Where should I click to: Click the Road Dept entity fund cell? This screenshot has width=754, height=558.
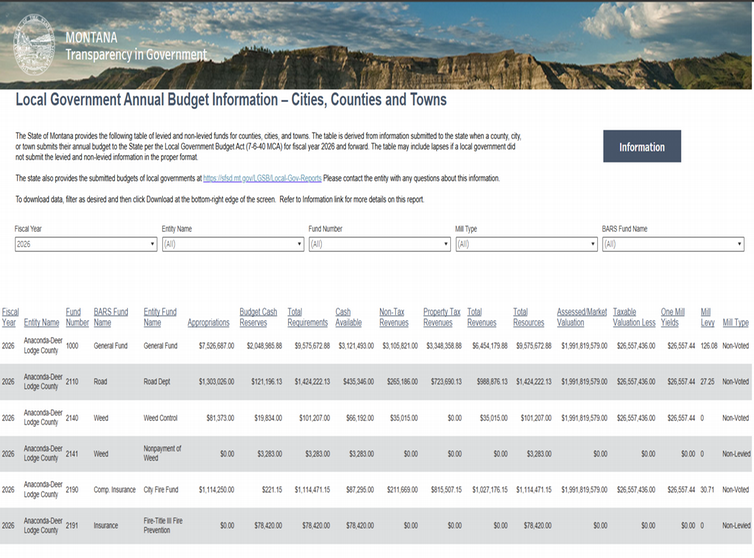(157, 381)
